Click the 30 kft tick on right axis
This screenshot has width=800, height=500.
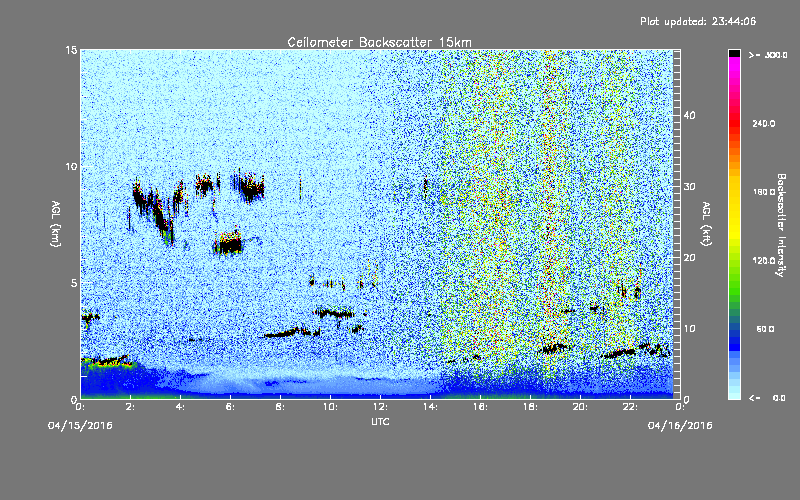click(689, 186)
